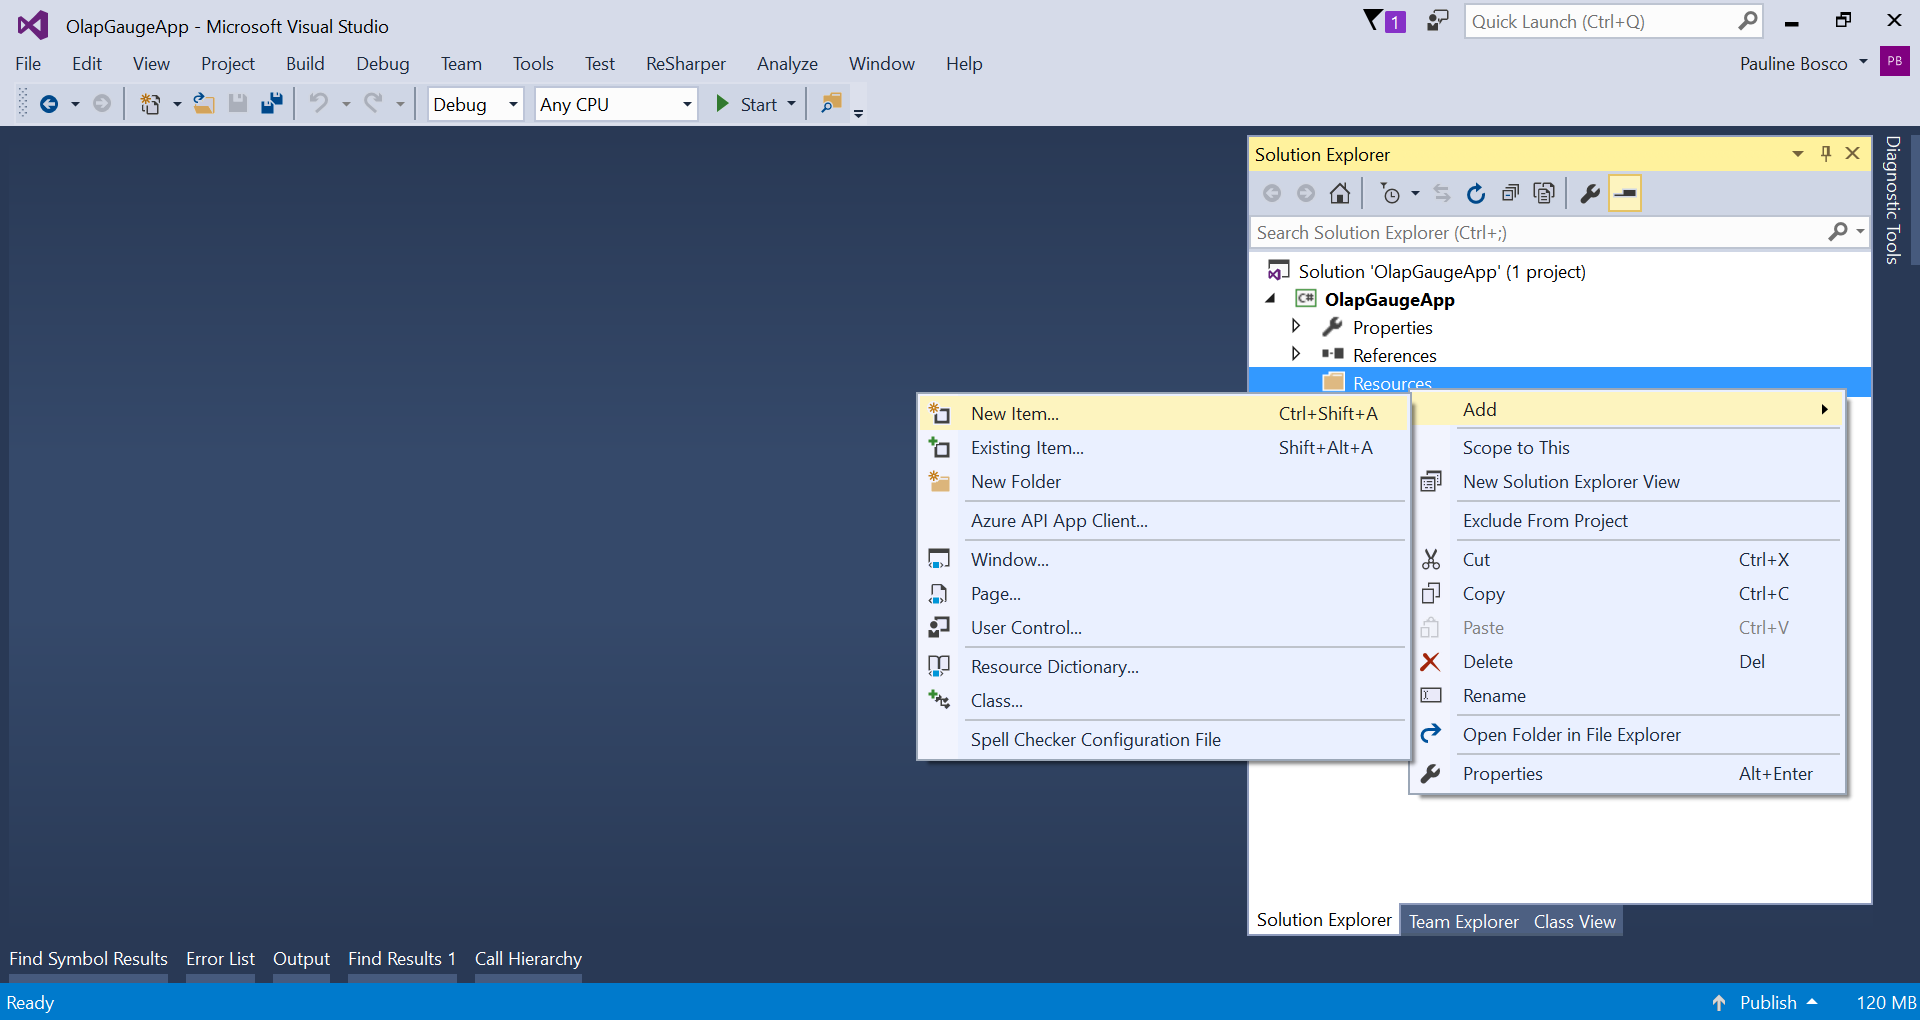Click the notifications flag icon
This screenshot has height=1020, width=1920.
tap(1385, 21)
